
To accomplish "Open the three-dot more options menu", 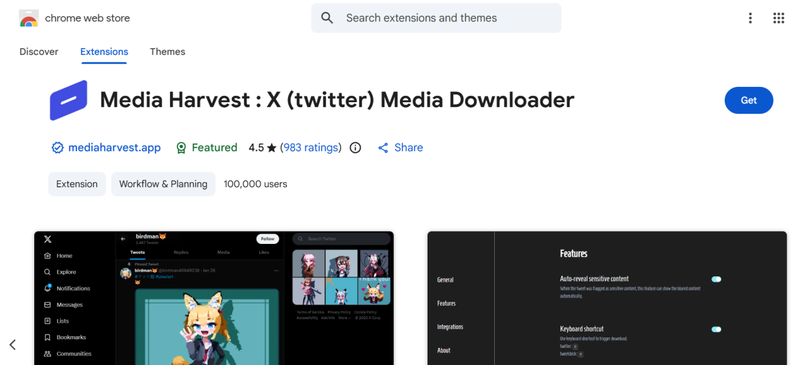I will click(x=750, y=18).
